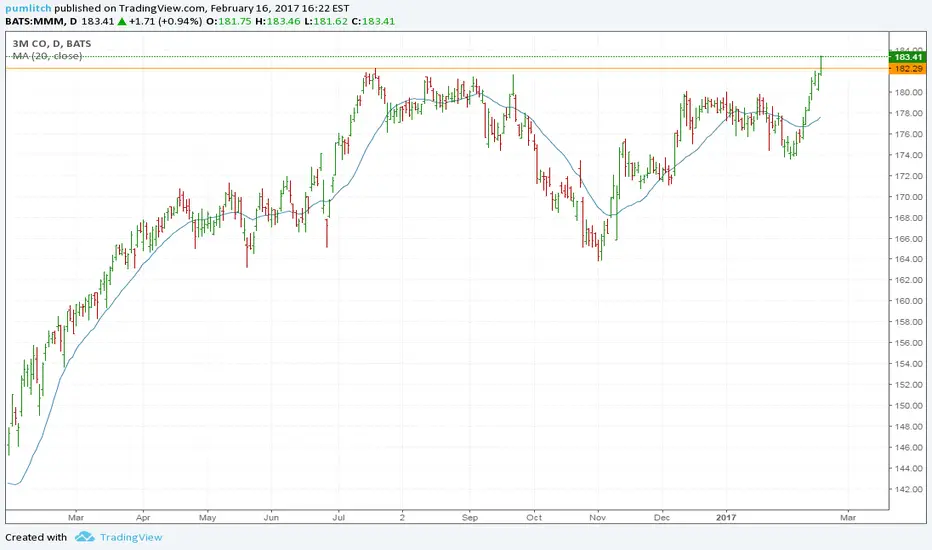Click the 142.00 label on the price axis

coord(909,489)
